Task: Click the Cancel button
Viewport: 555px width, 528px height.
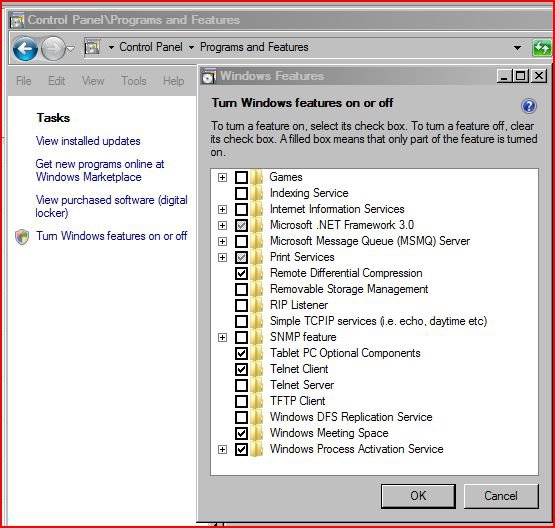Action: point(501,496)
